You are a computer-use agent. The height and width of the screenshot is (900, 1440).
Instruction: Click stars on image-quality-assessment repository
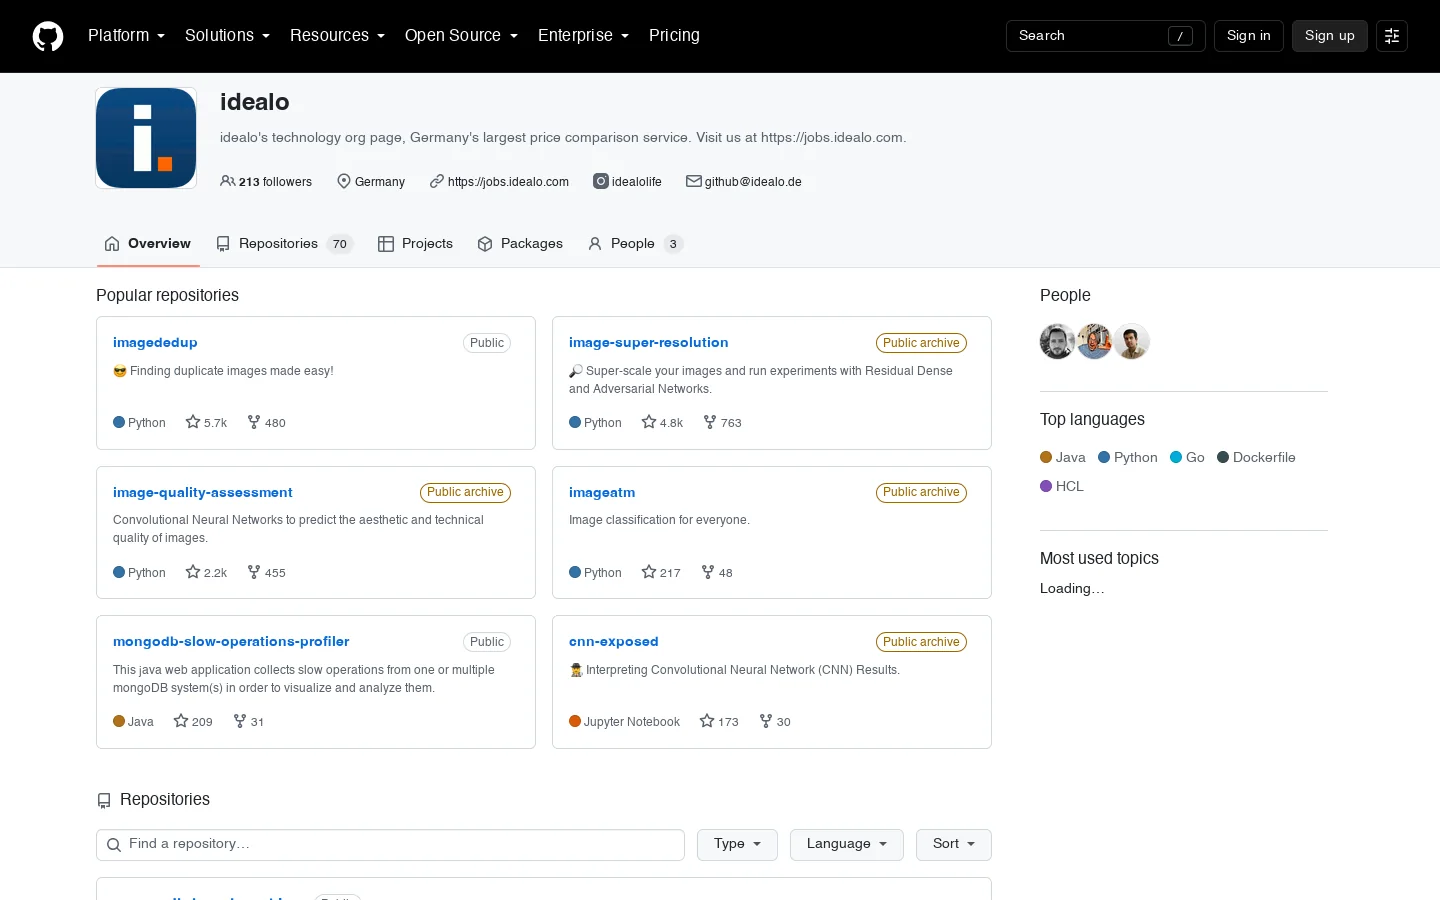207,573
